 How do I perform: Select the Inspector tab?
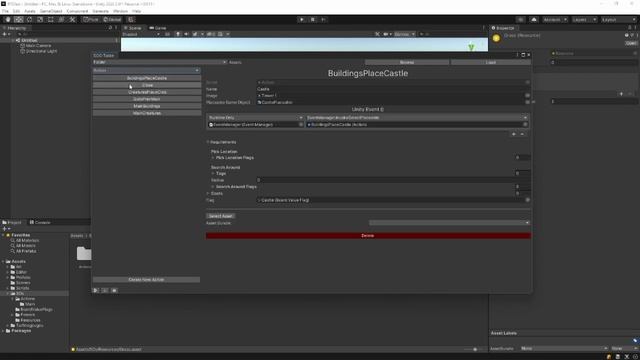(503, 28)
